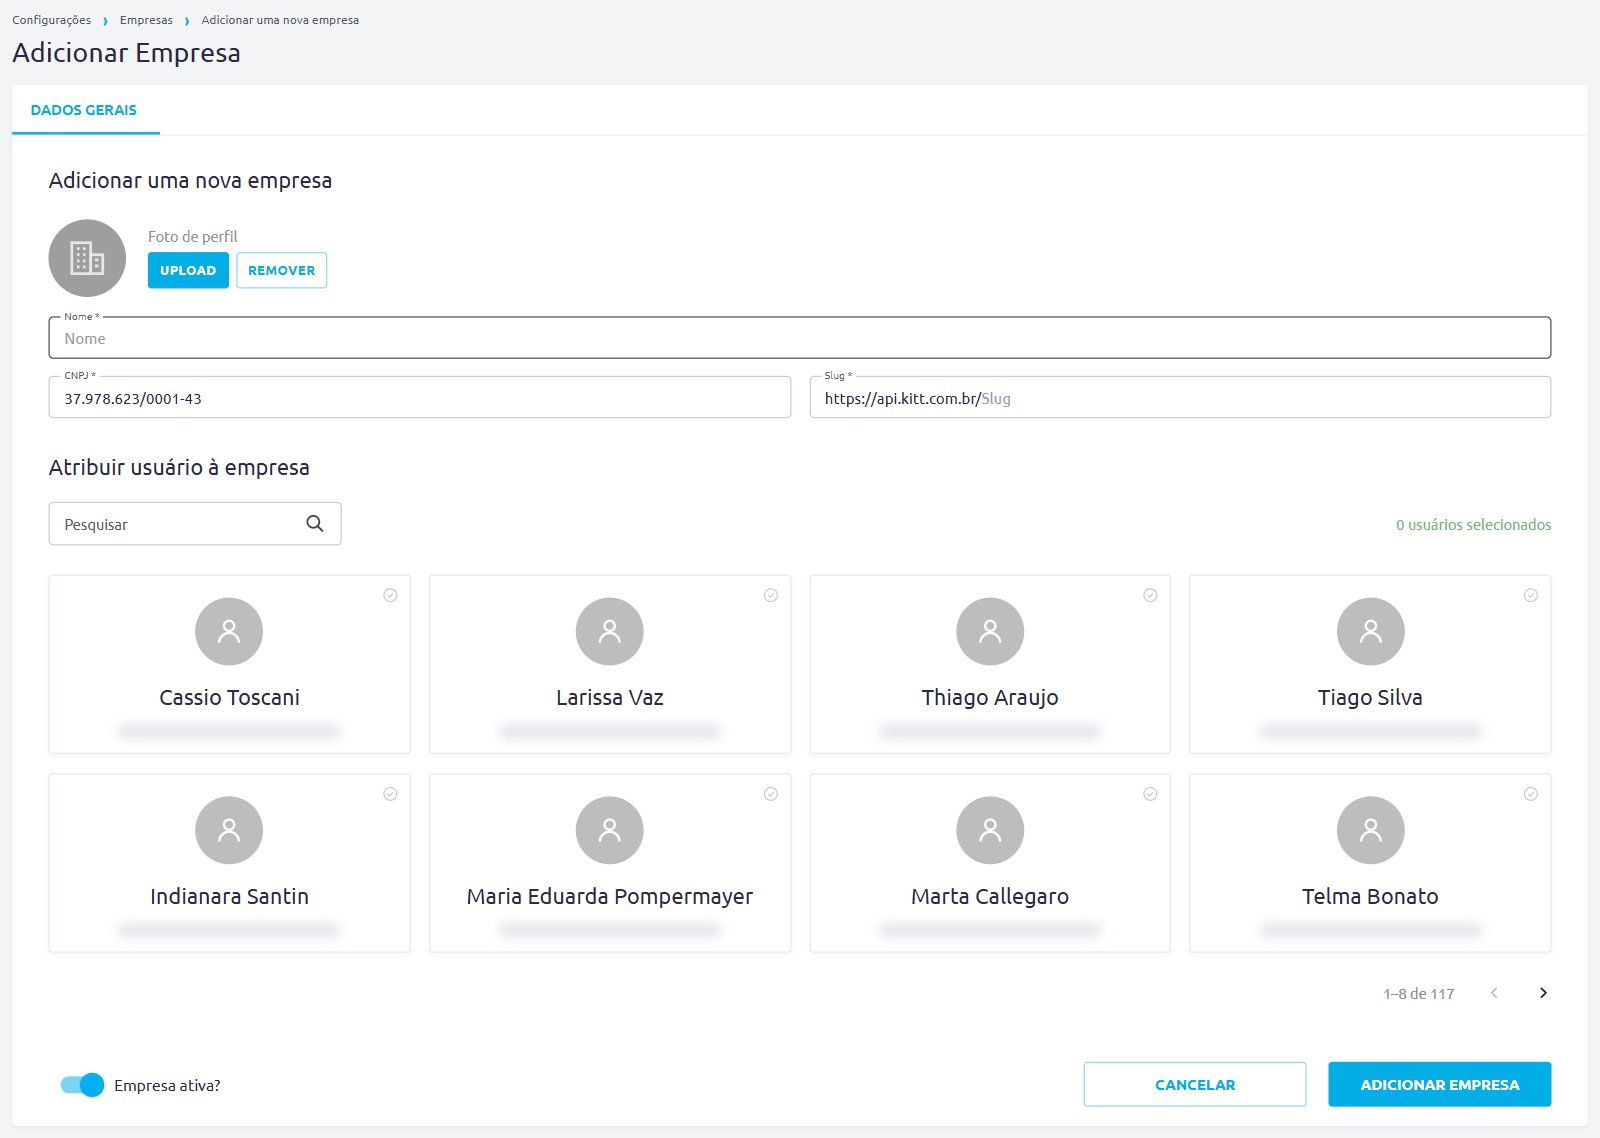Select Maria Eduarda Pompermayer using check mark
The width and height of the screenshot is (1600, 1138).
tap(771, 794)
